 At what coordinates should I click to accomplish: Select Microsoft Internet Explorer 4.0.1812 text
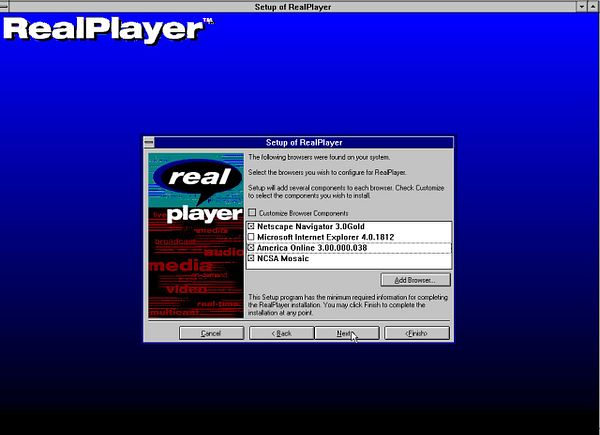pyautogui.click(x=326, y=237)
